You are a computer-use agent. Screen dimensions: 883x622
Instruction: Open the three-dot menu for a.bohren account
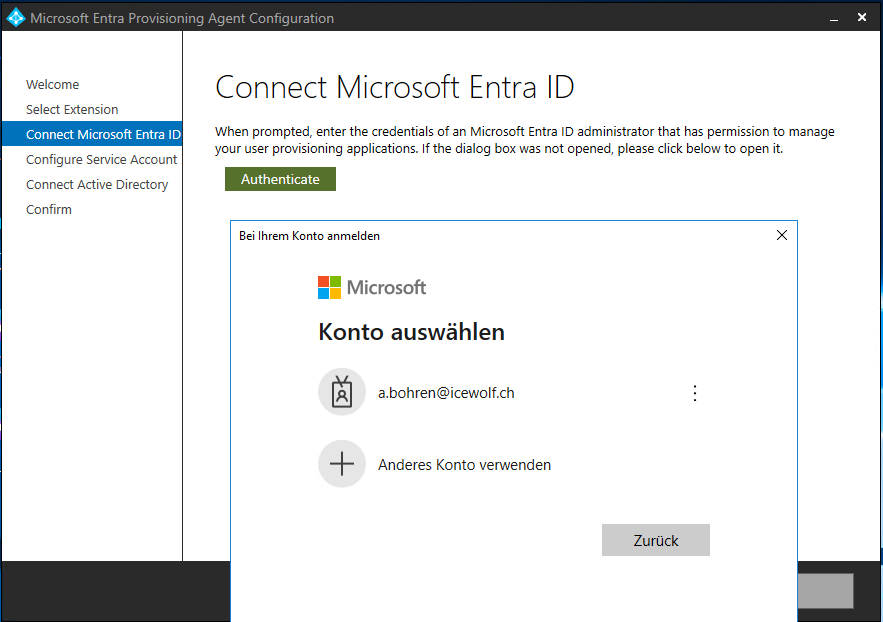[695, 393]
